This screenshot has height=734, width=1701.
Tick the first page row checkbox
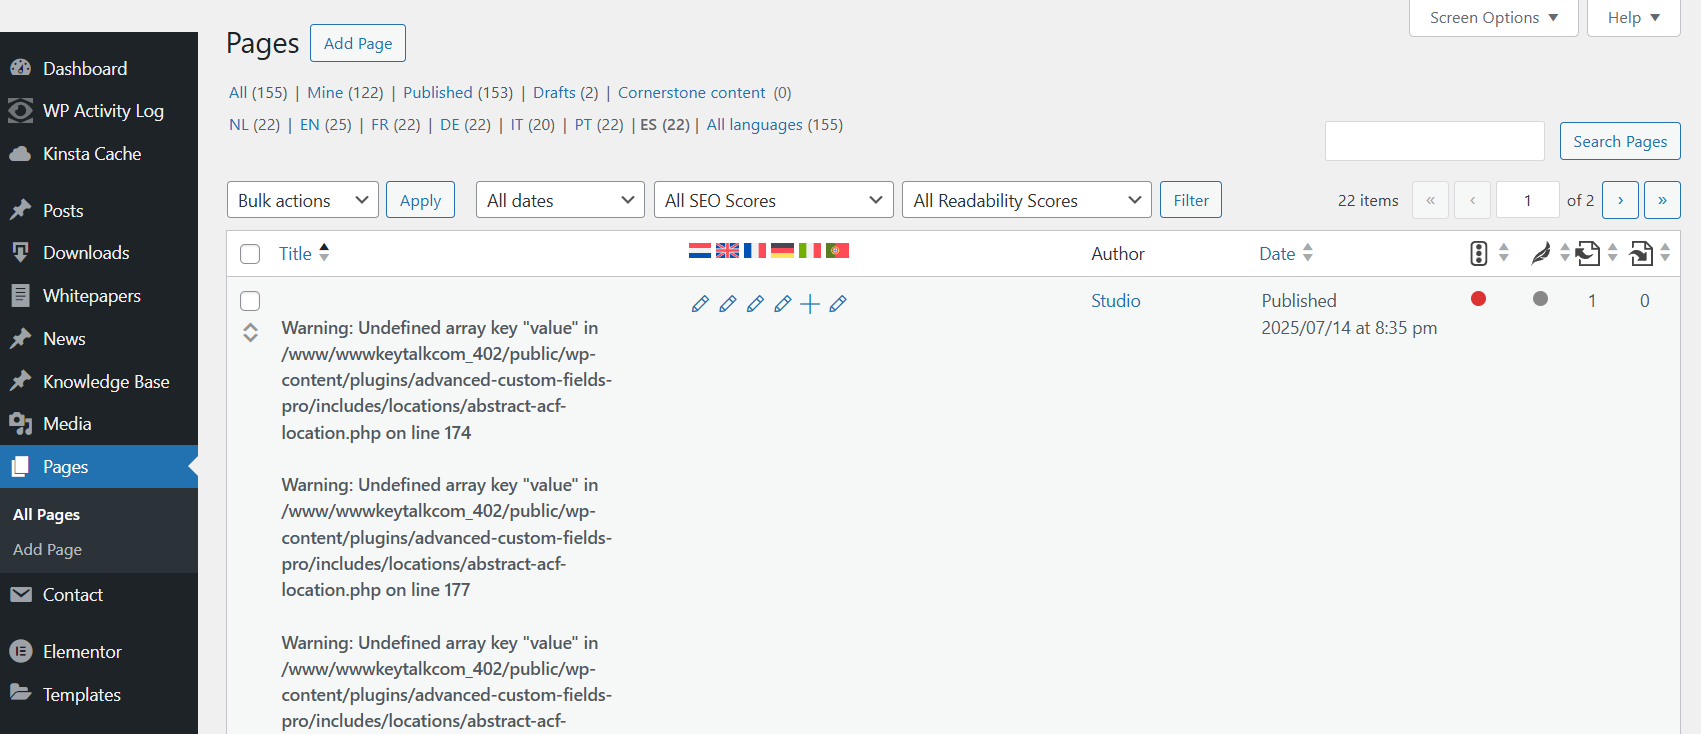point(250,301)
